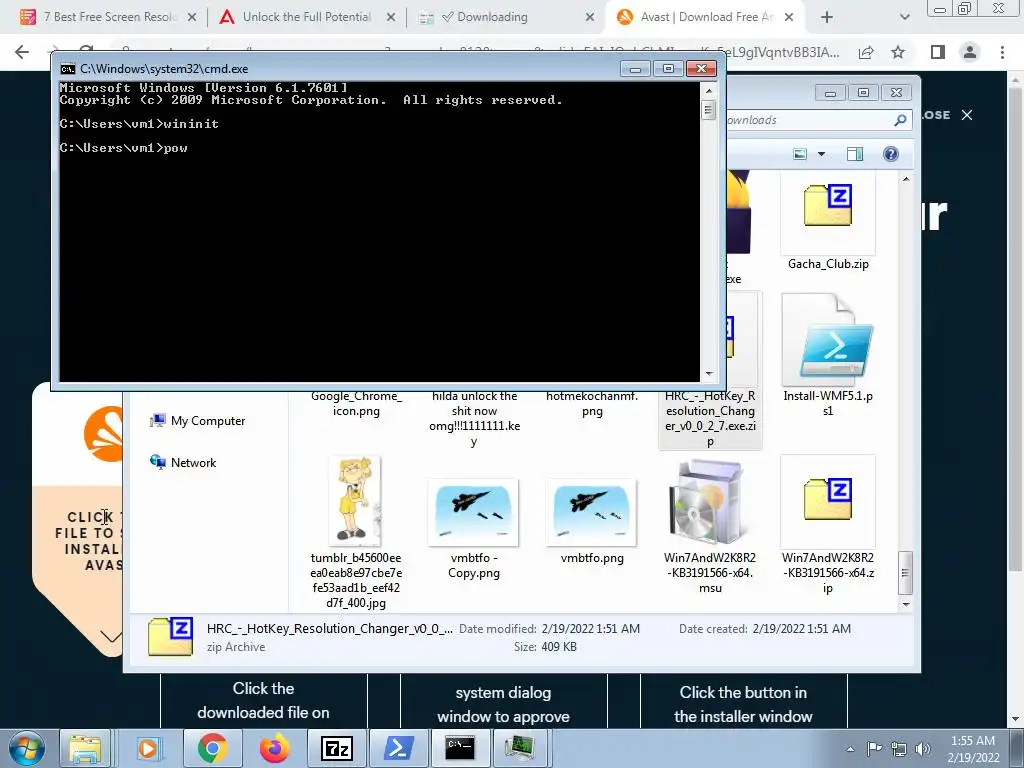This screenshot has height=768, width=1024.
Task: Select HRC_-_HotKey_Resolution_Changer zip file label
Action: pos(710,419)
